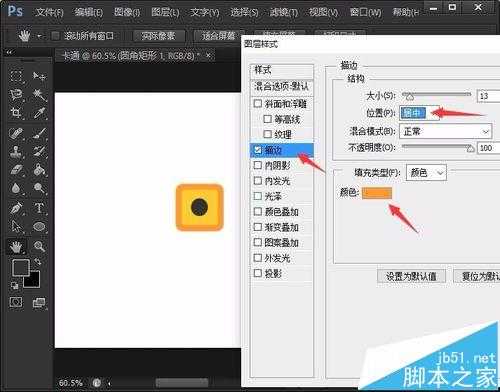Enable 等高线 checkbox

267,119
